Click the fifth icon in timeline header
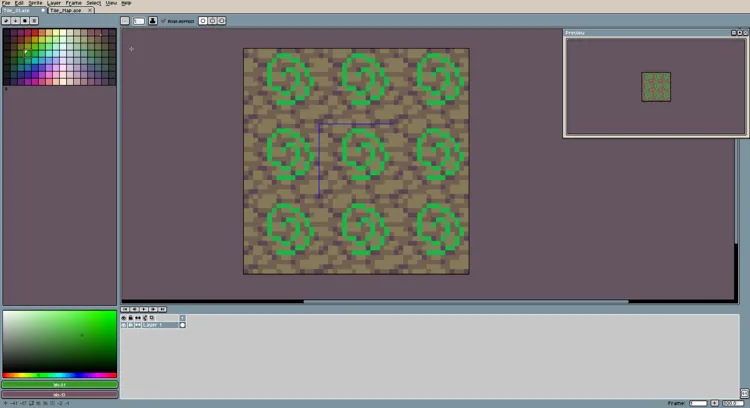750x408 pixels. click(x=152, y=318)
